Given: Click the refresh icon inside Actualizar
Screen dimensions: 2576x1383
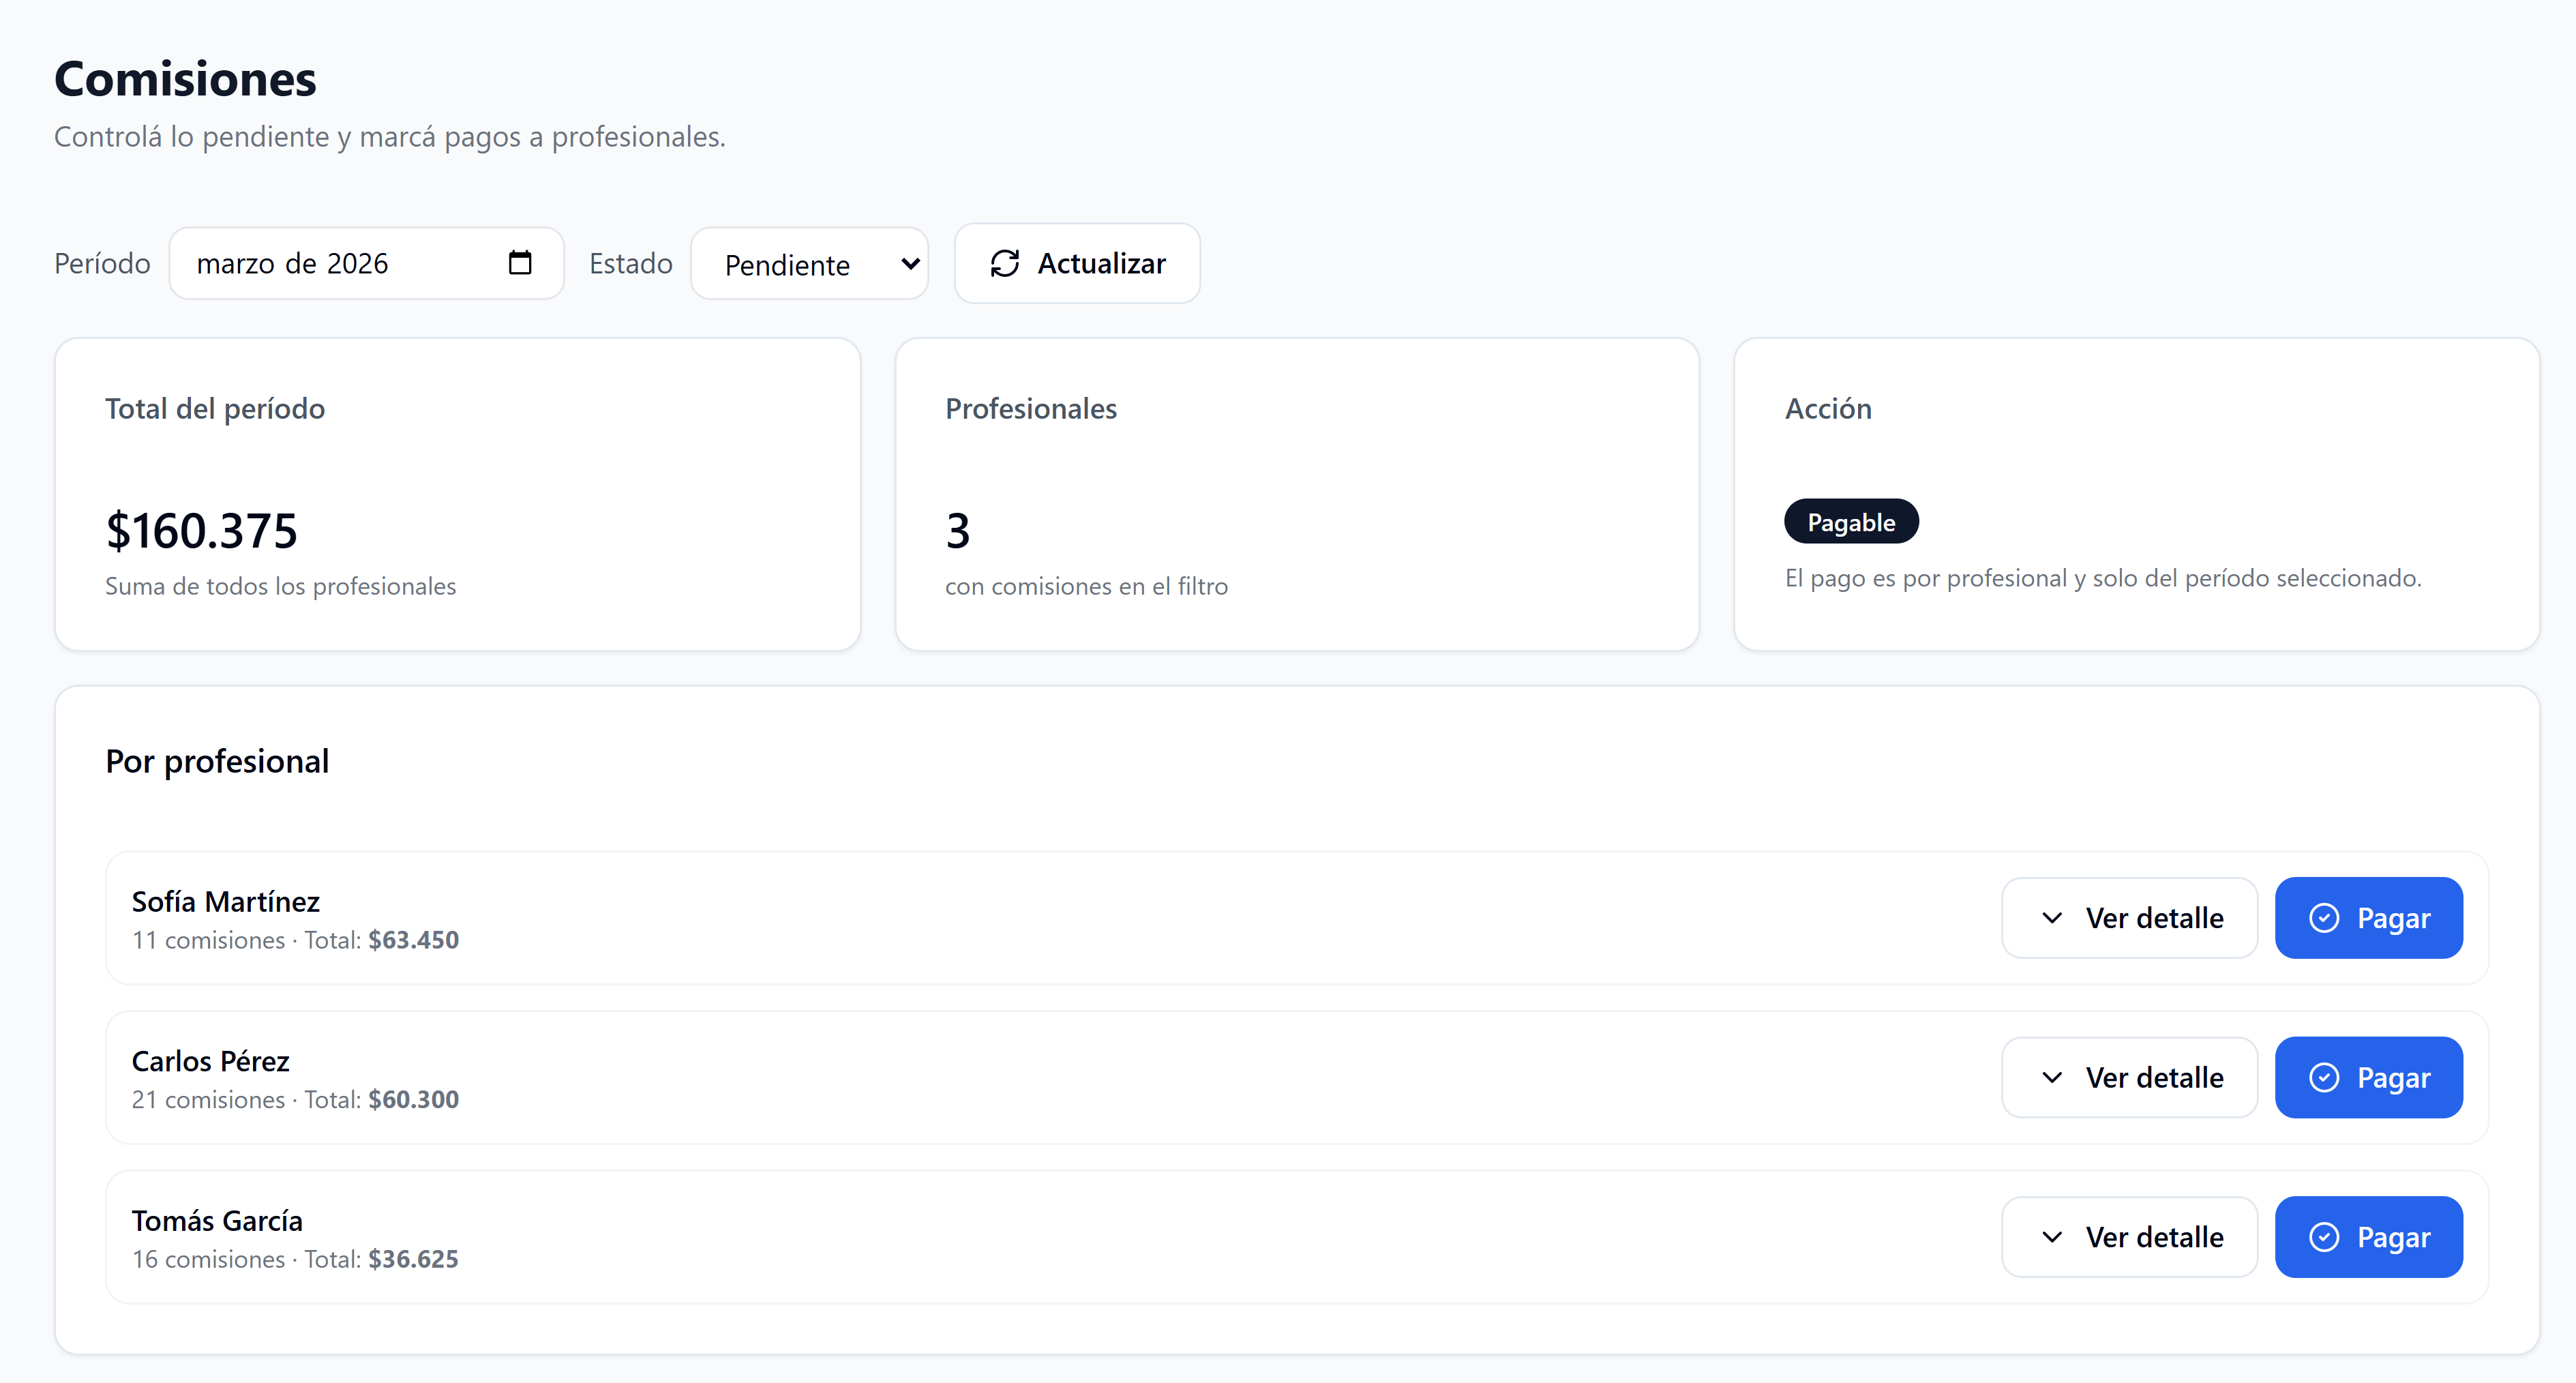Looking at the screenshot, I should (1006, 263).
